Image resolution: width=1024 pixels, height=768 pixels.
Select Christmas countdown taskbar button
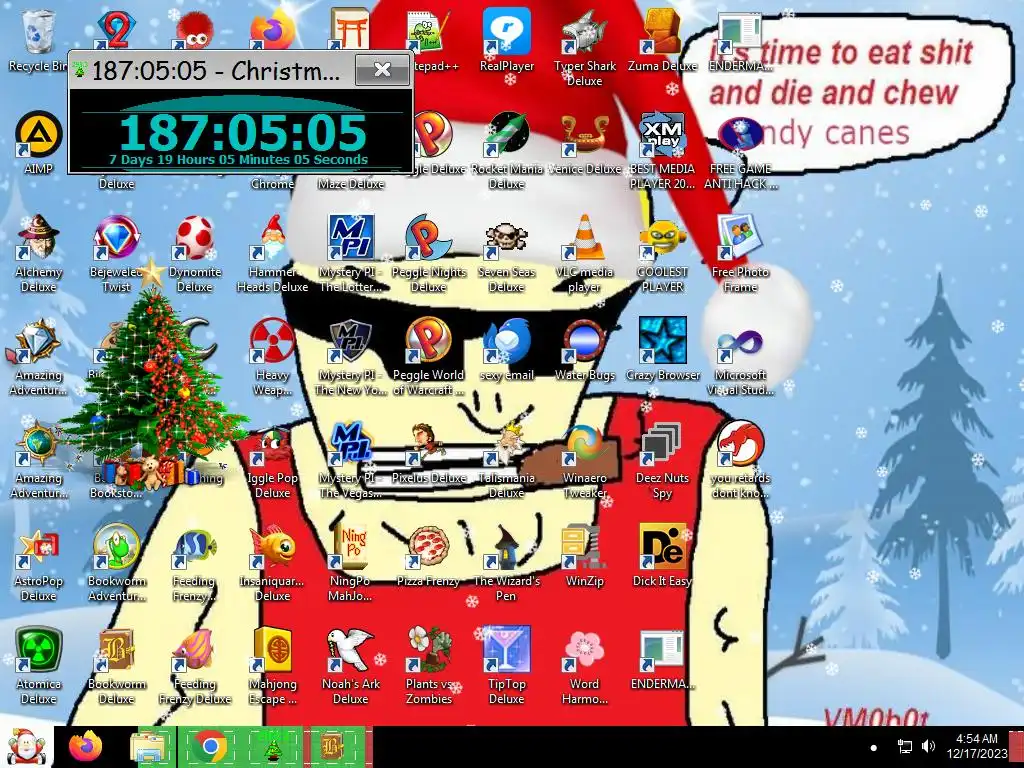click(x=272, y=747)
